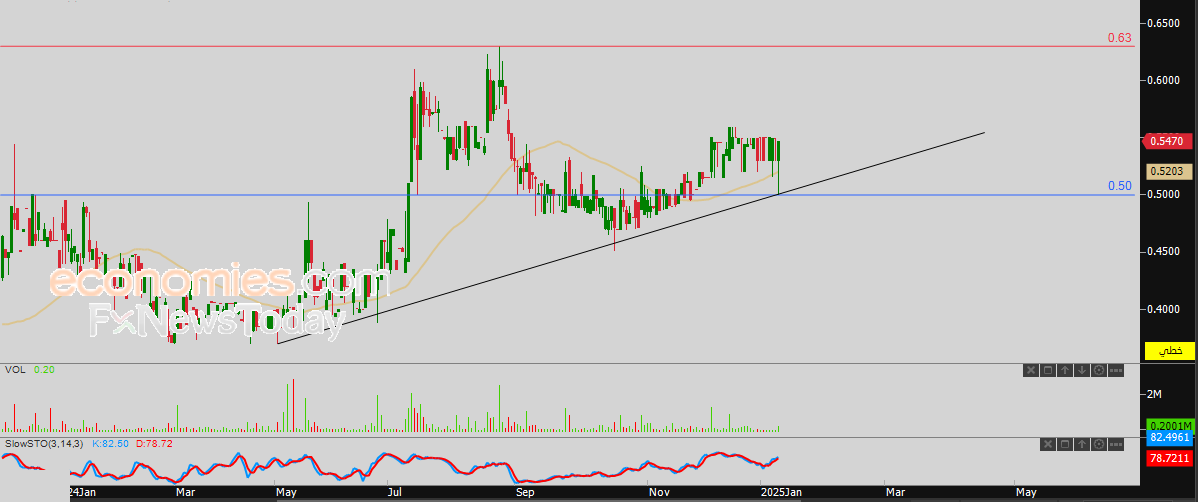This screenshot has height=502, width=1198.
Task: Close the VOL indicator panel
Action: pyautogui.click(x=1031, y=371)
